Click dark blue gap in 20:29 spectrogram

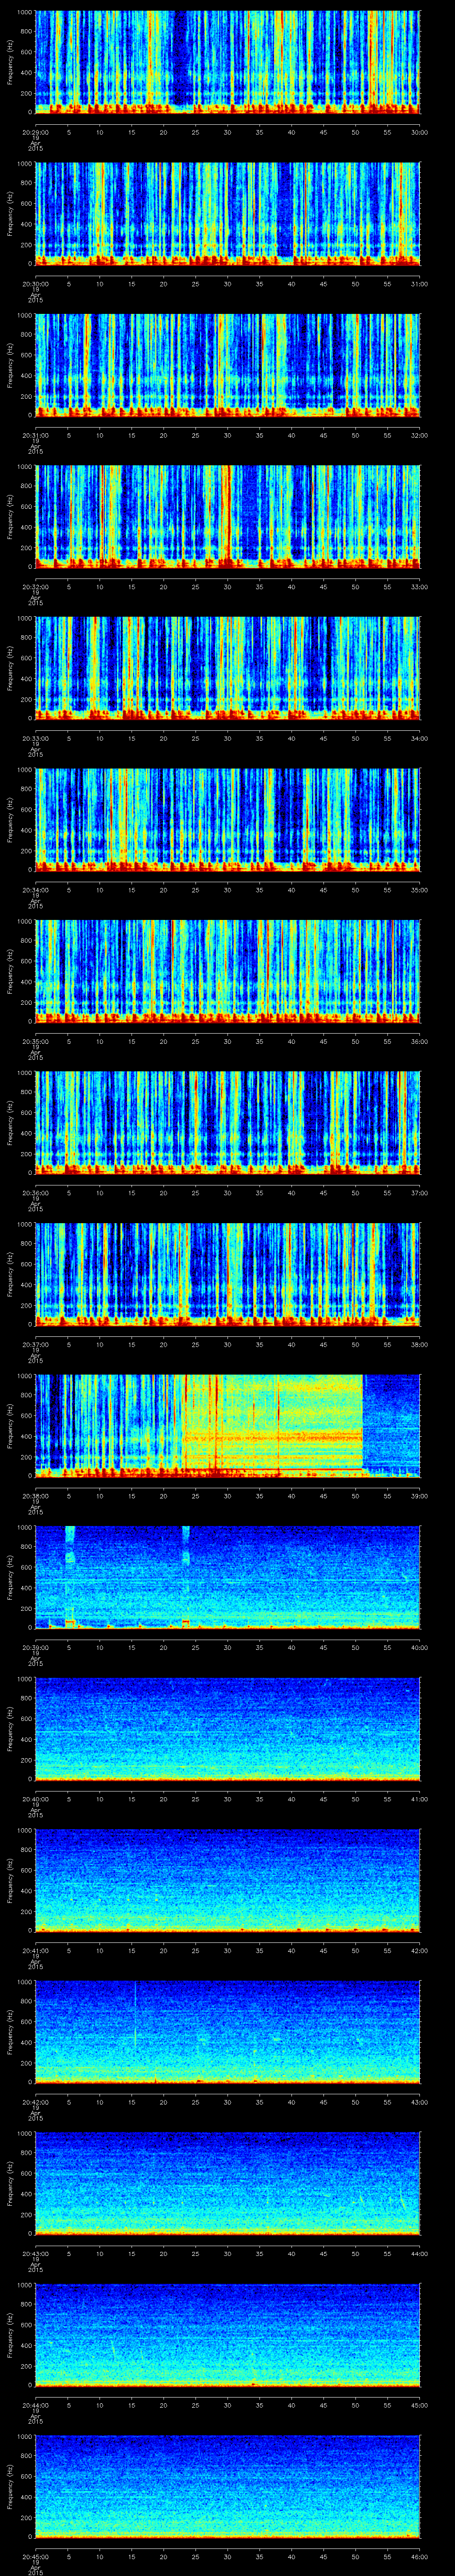181,60
